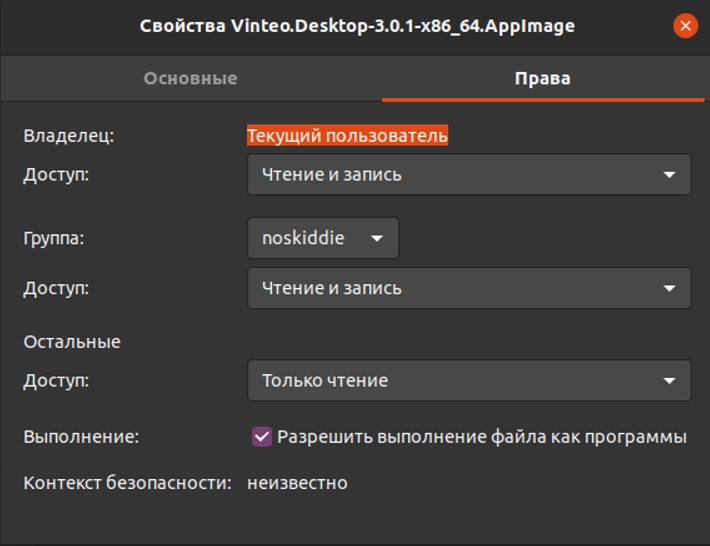Close the Свойства properties dialog
The height and width of the screenshot is (546, 710).
[685, 26]
